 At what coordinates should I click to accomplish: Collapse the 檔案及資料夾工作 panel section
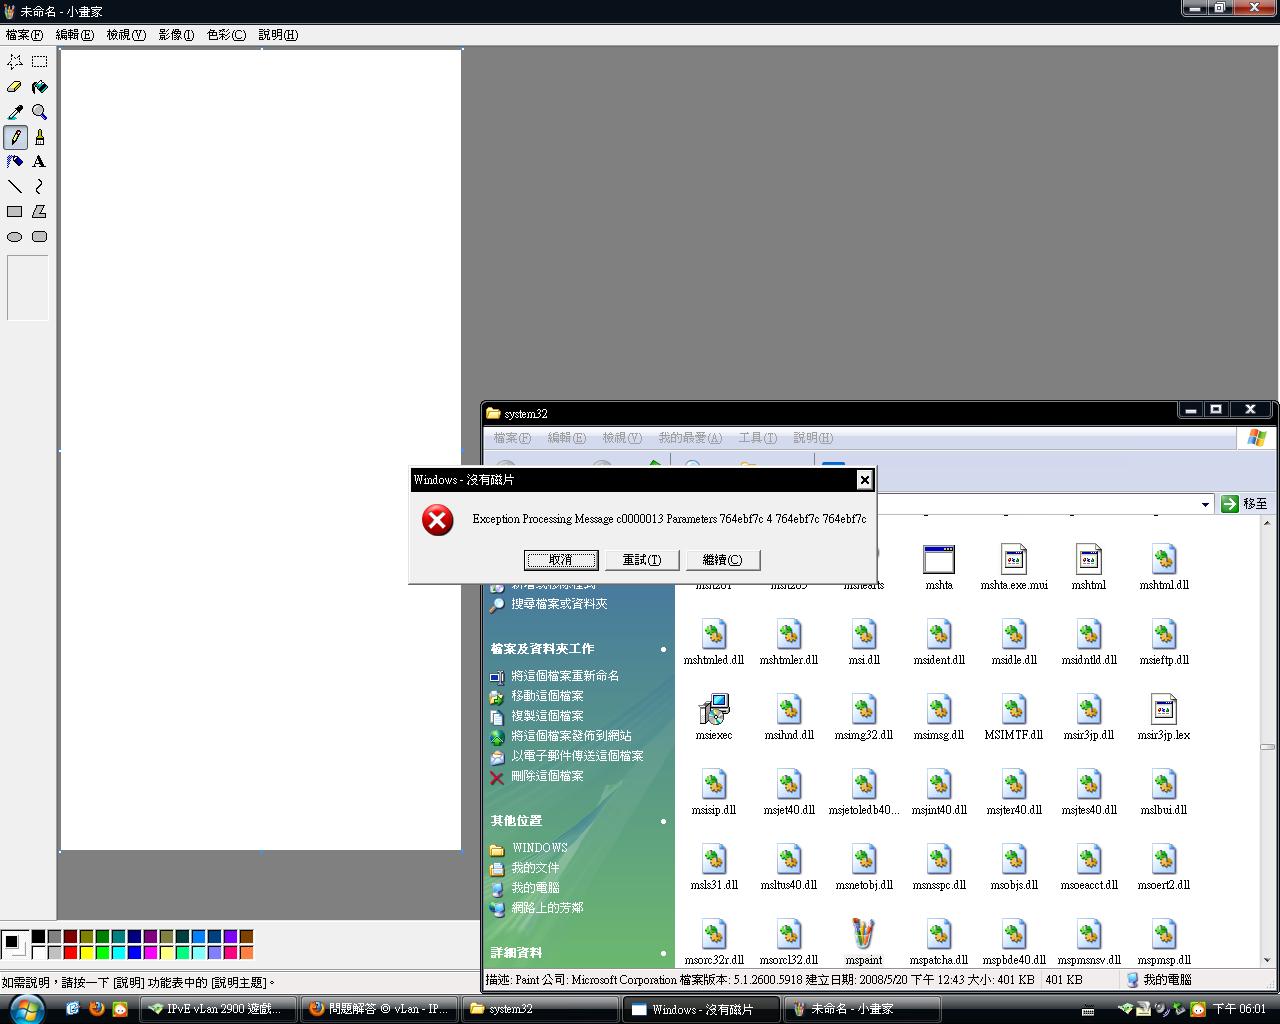[x=662, y=649]
